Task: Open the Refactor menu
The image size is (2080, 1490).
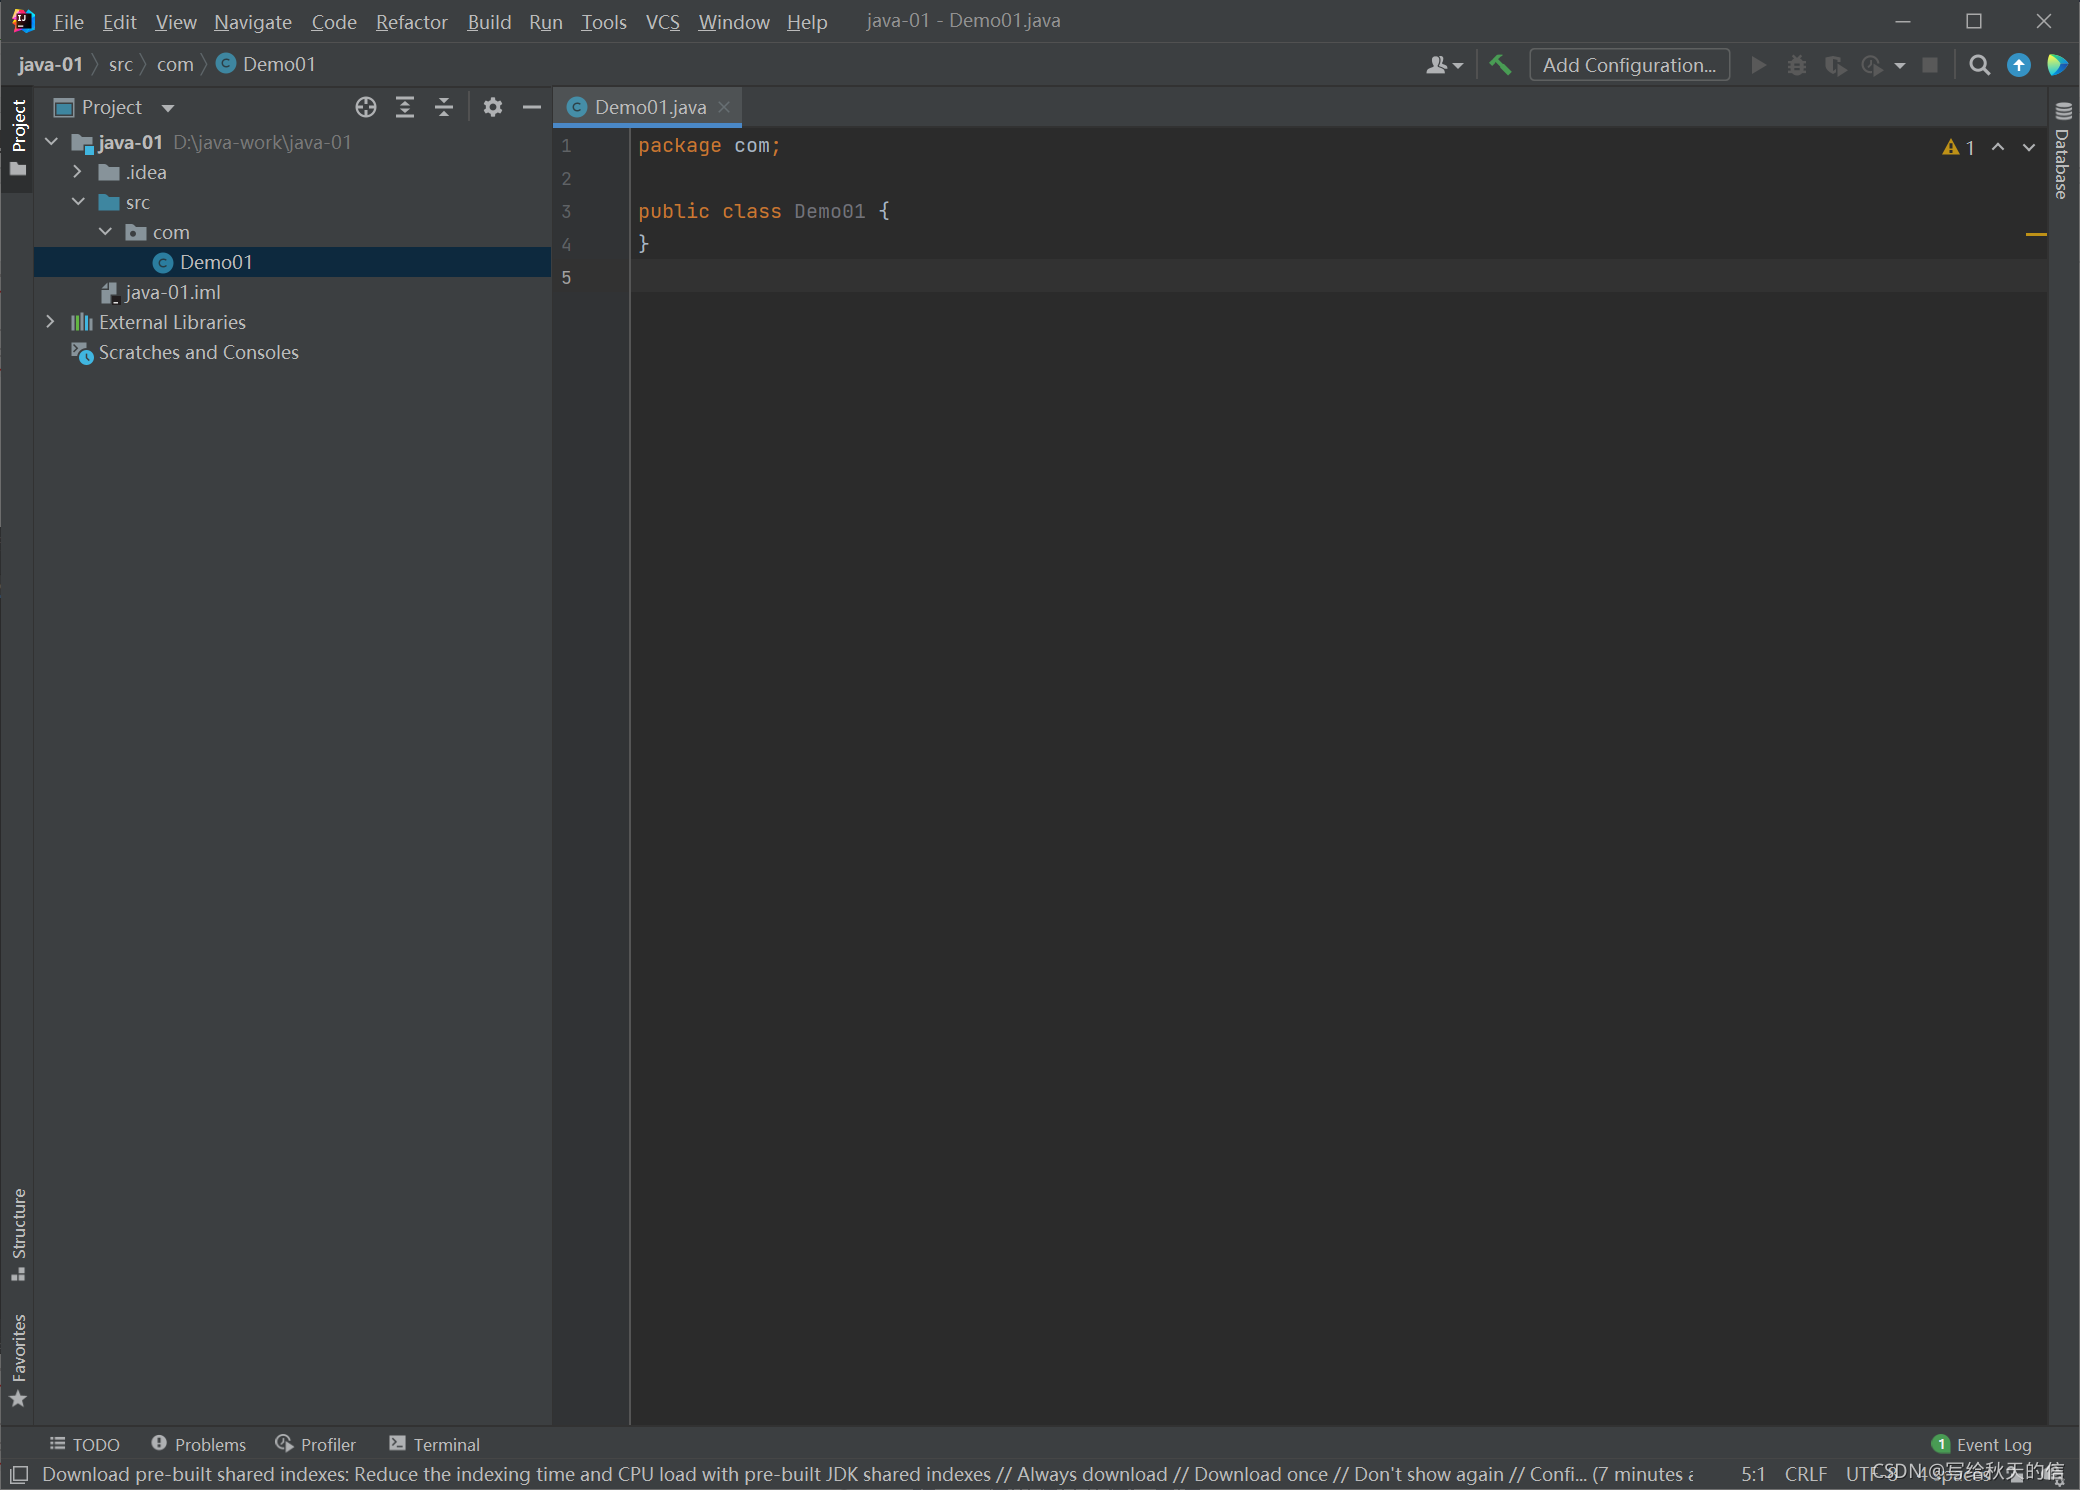Action: [x=411, y=22]
